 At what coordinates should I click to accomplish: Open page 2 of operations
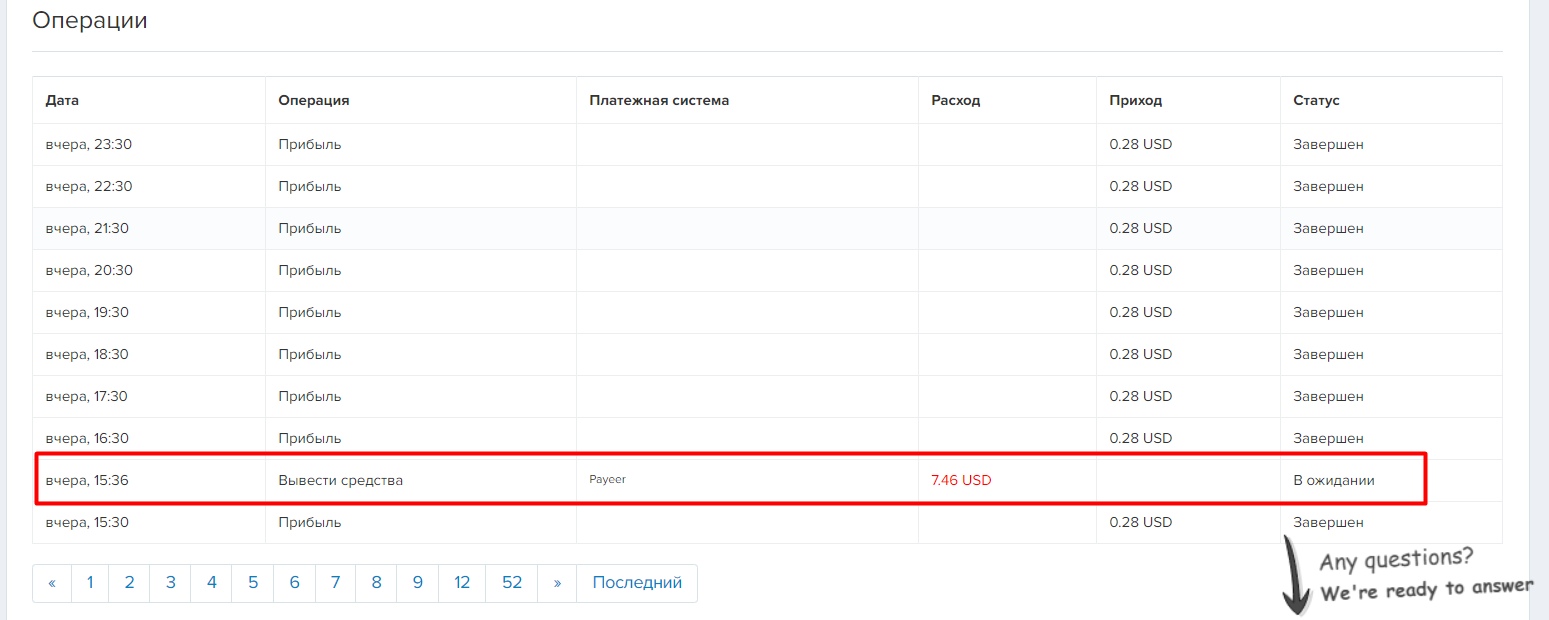pos(129,583)
